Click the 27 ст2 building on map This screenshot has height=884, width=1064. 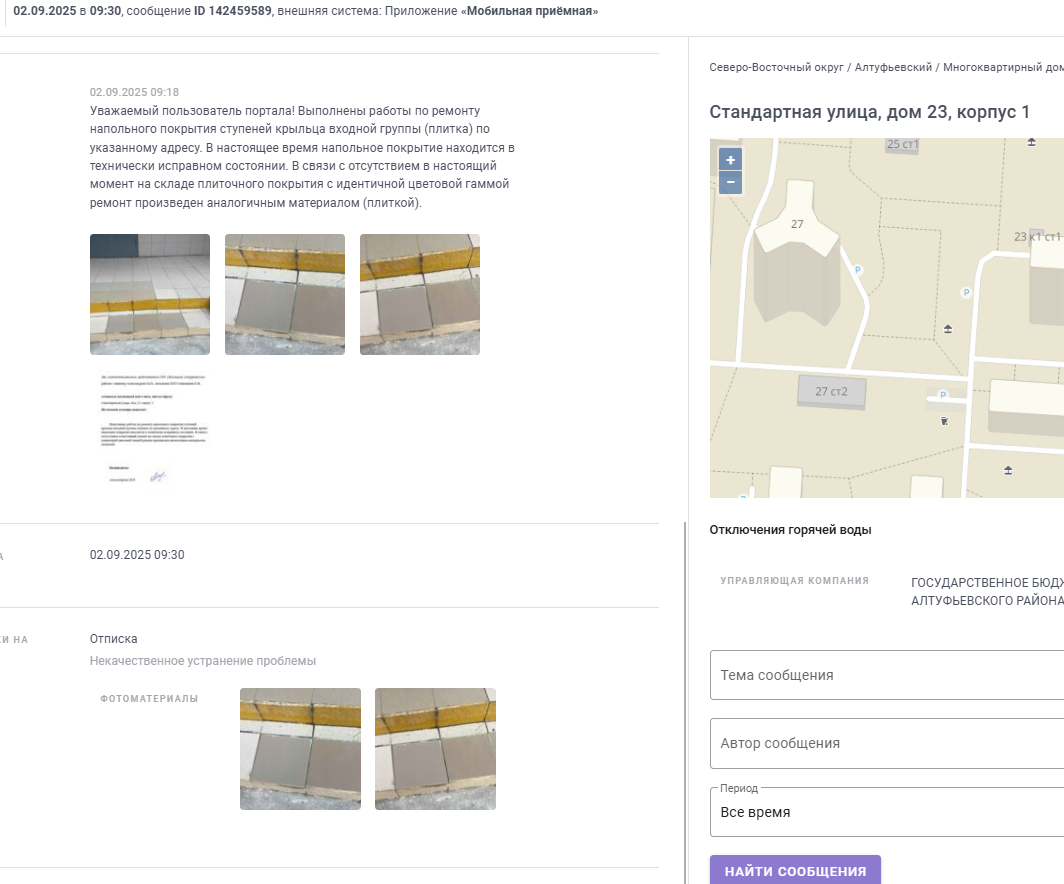pyautogui.click(x=831, y=391)
